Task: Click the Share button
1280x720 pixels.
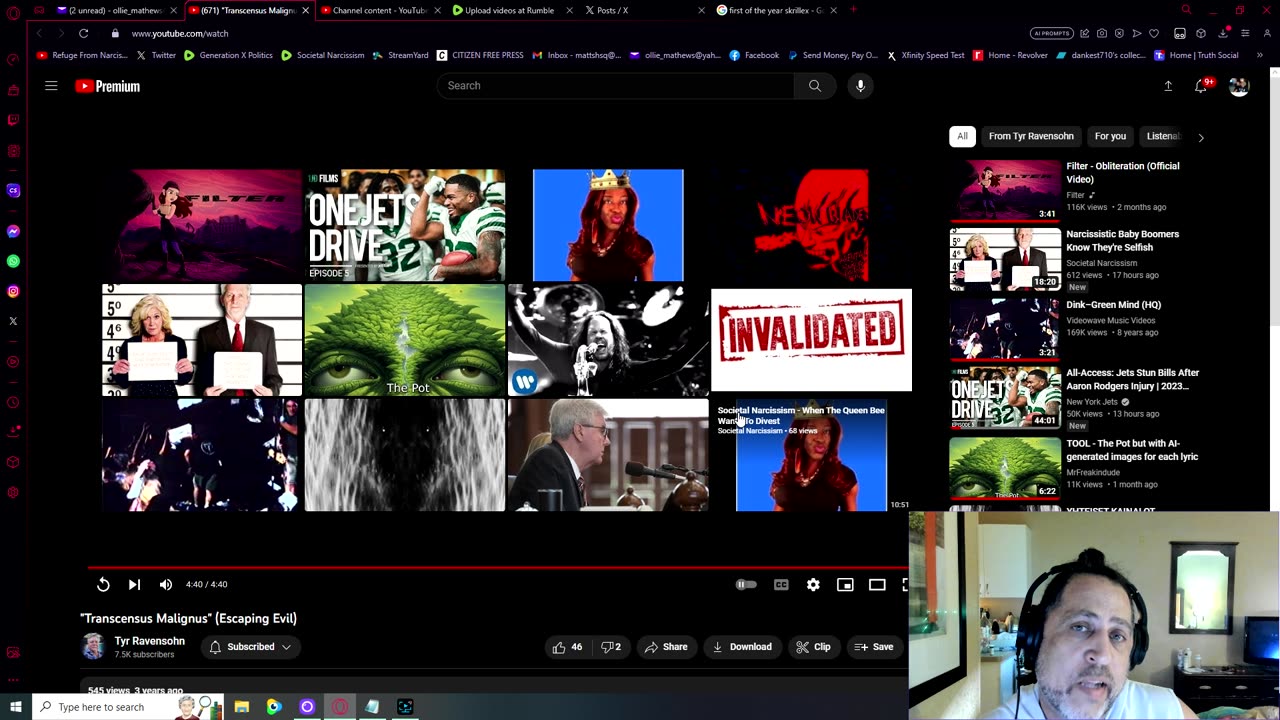Action: click(x=666, y=647)
